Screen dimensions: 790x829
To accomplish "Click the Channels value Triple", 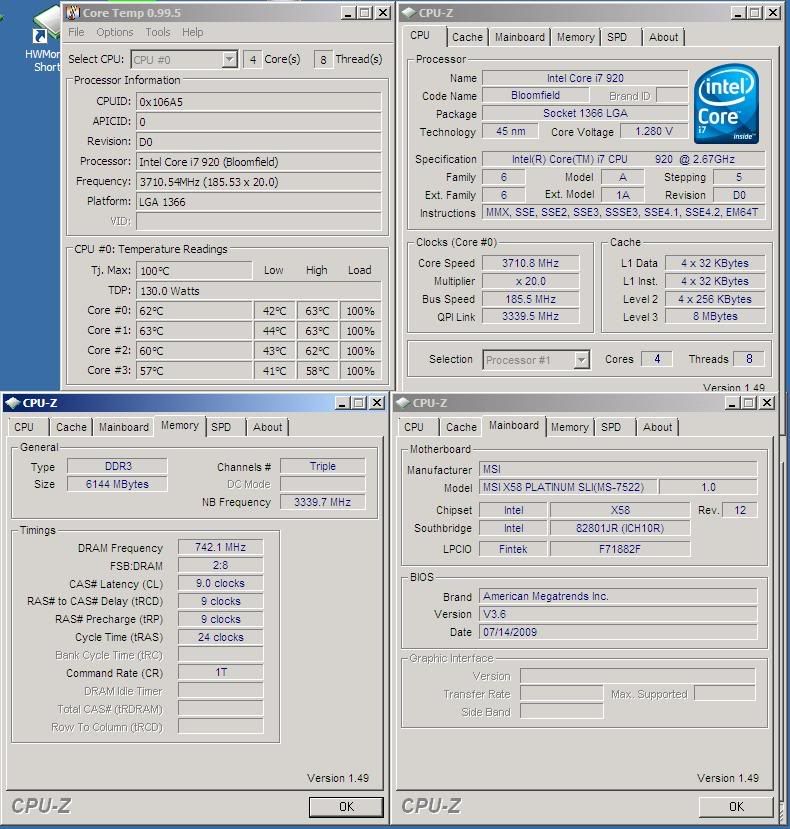I will coord(323,466).
